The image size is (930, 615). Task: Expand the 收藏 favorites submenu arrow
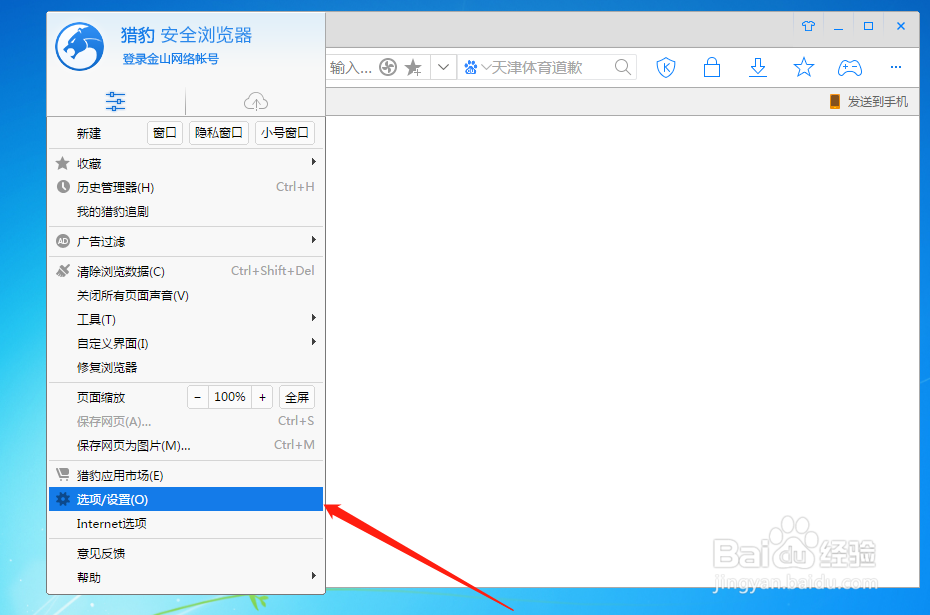coord(313,162)
